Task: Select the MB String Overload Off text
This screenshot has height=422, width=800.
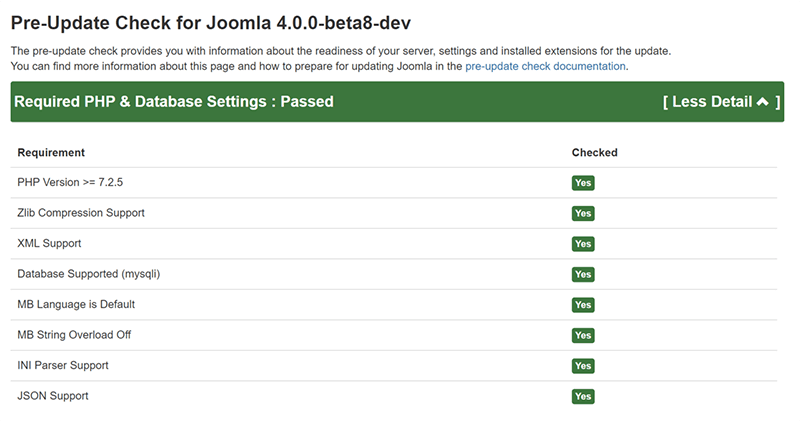Action: click(74, 335)
